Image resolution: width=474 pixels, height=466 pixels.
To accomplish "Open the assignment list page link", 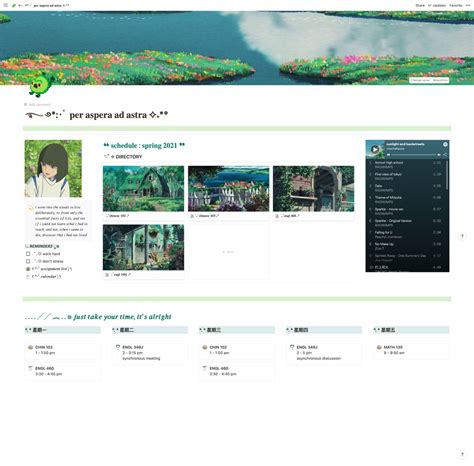I will [x=49, y=269].
